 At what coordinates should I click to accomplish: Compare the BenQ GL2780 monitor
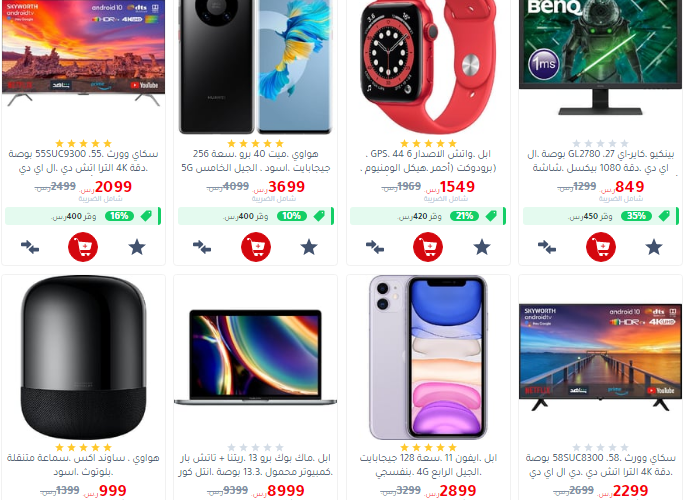click(547, 247)
